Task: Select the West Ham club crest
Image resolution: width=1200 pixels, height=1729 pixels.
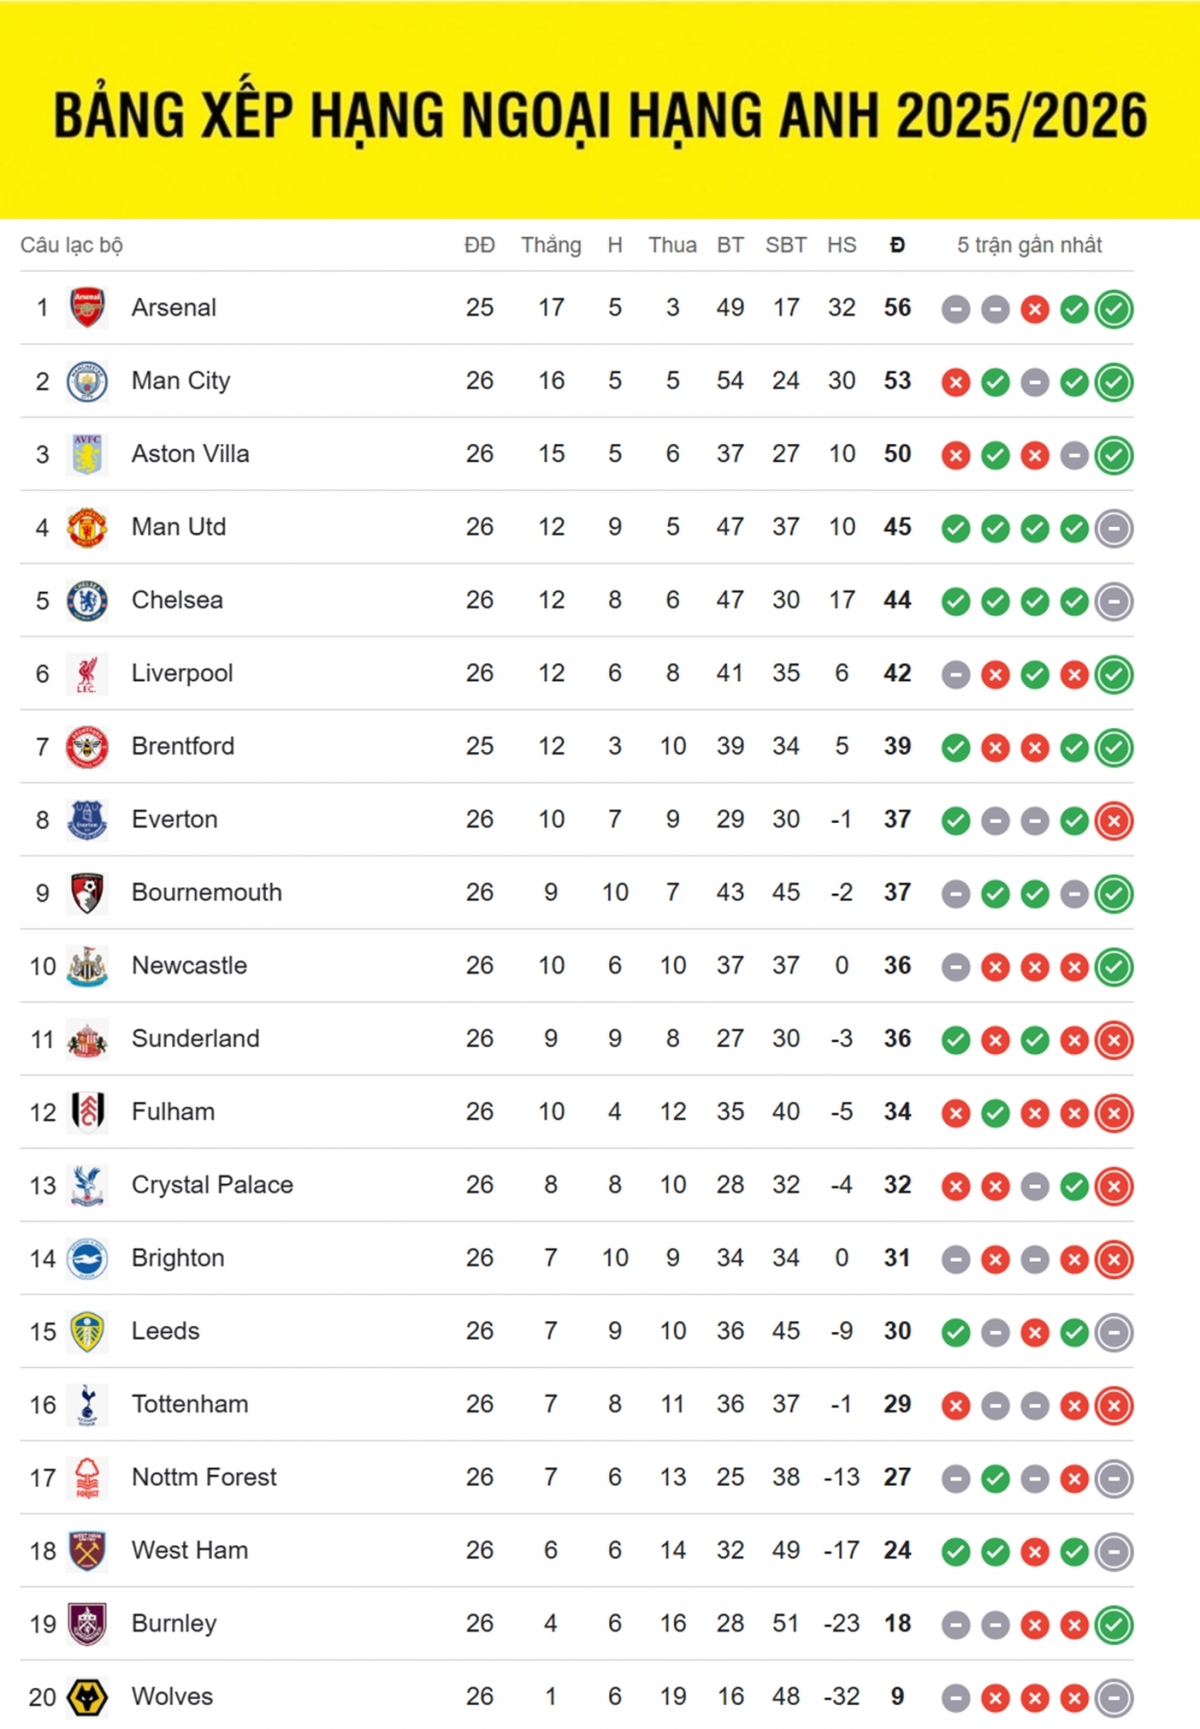Action: [x=87, y=1551]
